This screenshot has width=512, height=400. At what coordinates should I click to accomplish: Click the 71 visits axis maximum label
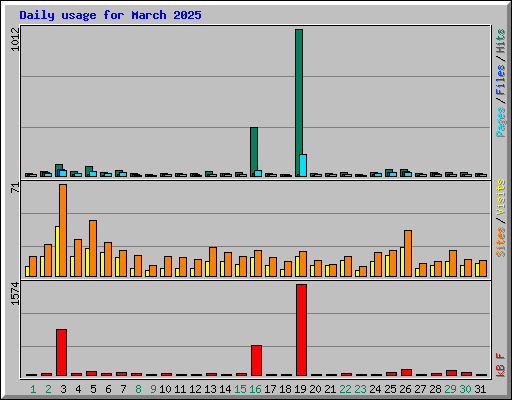pos(15,188)
